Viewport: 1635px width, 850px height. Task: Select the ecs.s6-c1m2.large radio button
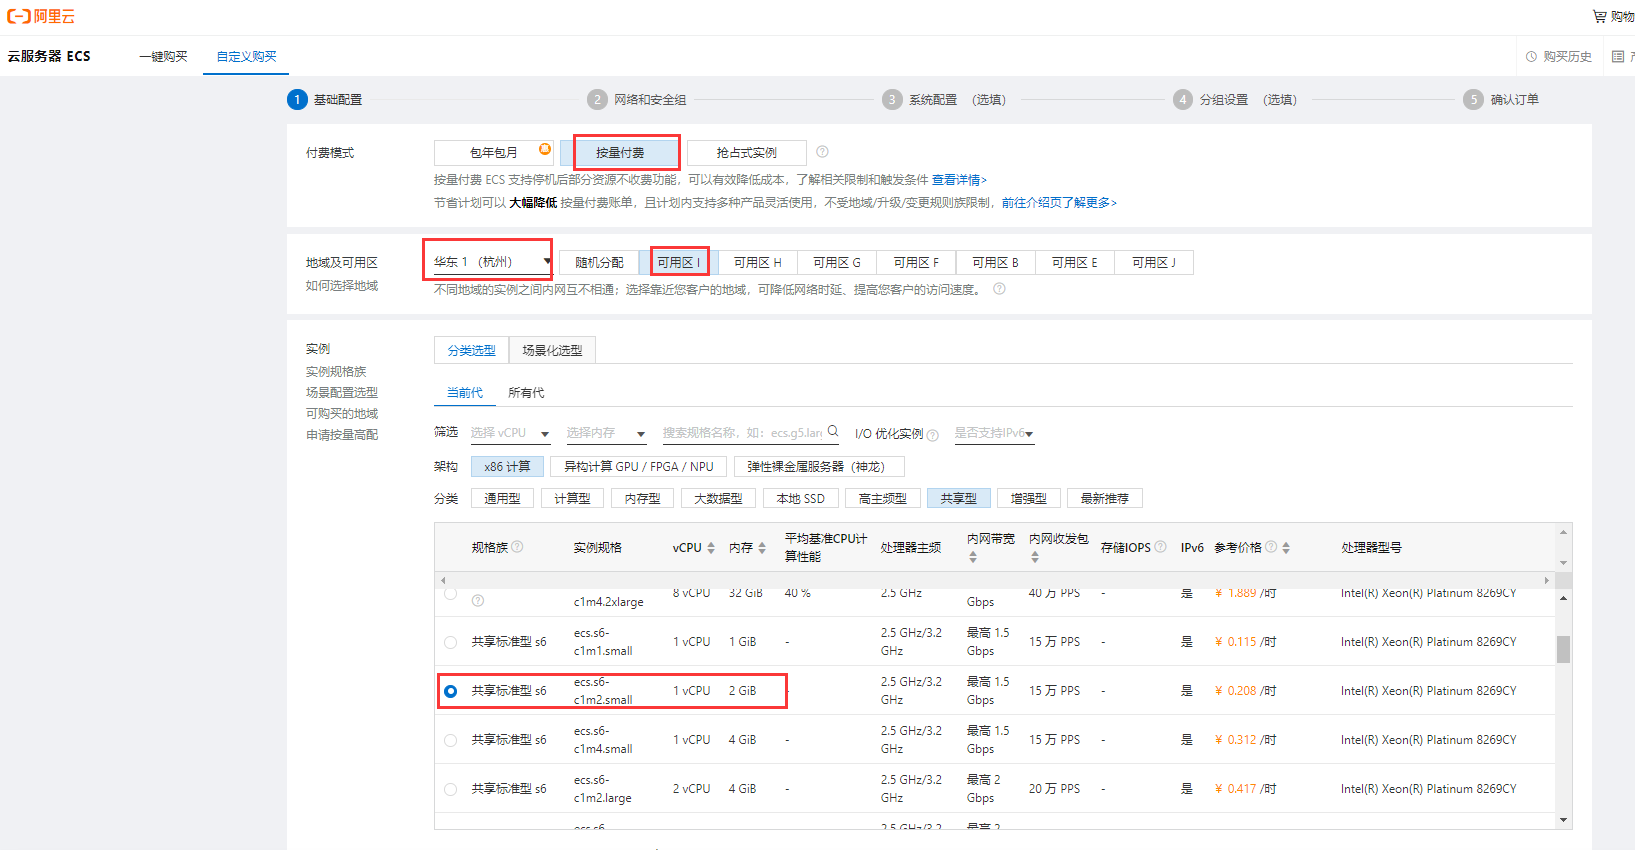450,789
